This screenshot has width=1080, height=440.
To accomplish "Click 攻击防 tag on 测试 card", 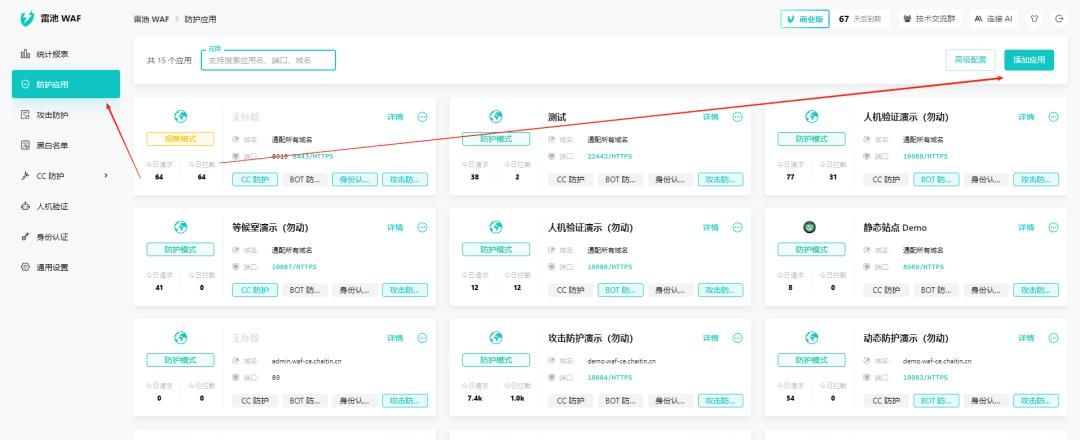I will click(x=720, y=179).
